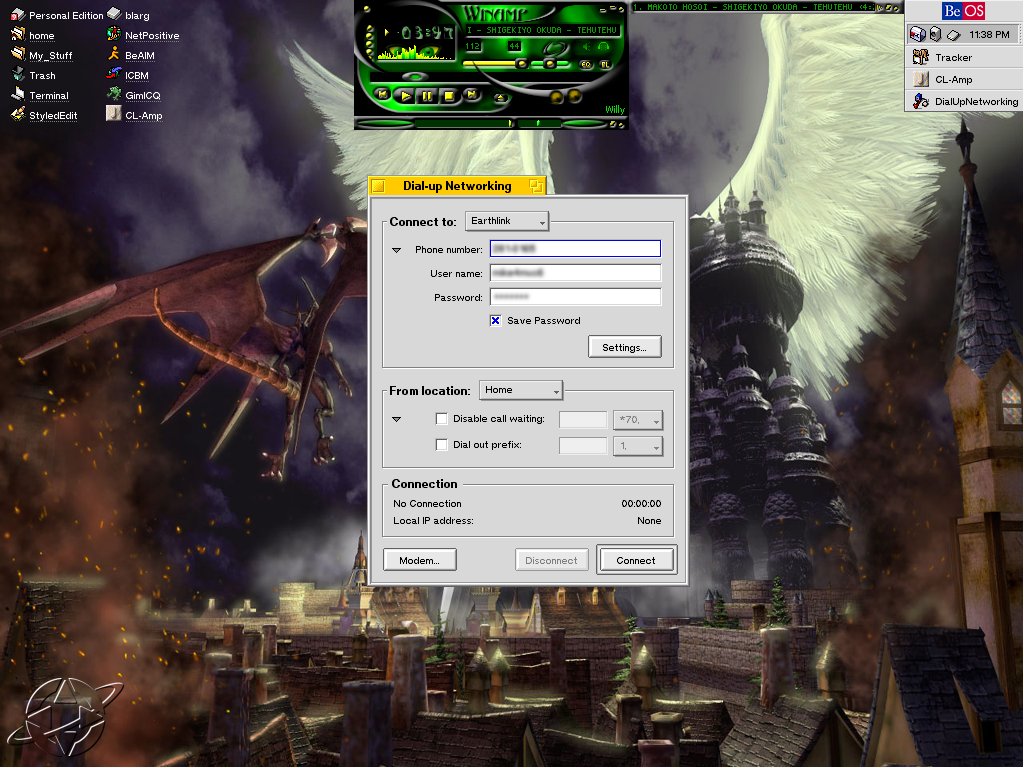
Task: Collapse the Phone number details triangle
Action: [396, 249]
